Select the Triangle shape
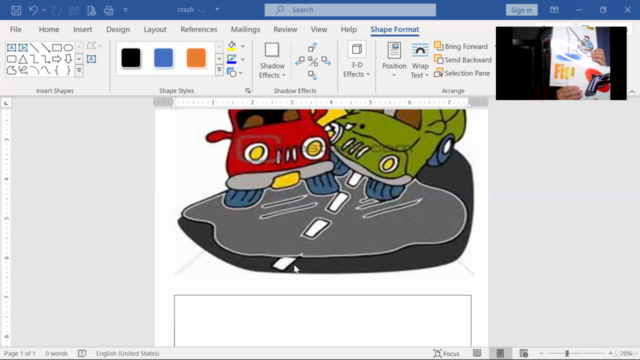 coord(23,59)
